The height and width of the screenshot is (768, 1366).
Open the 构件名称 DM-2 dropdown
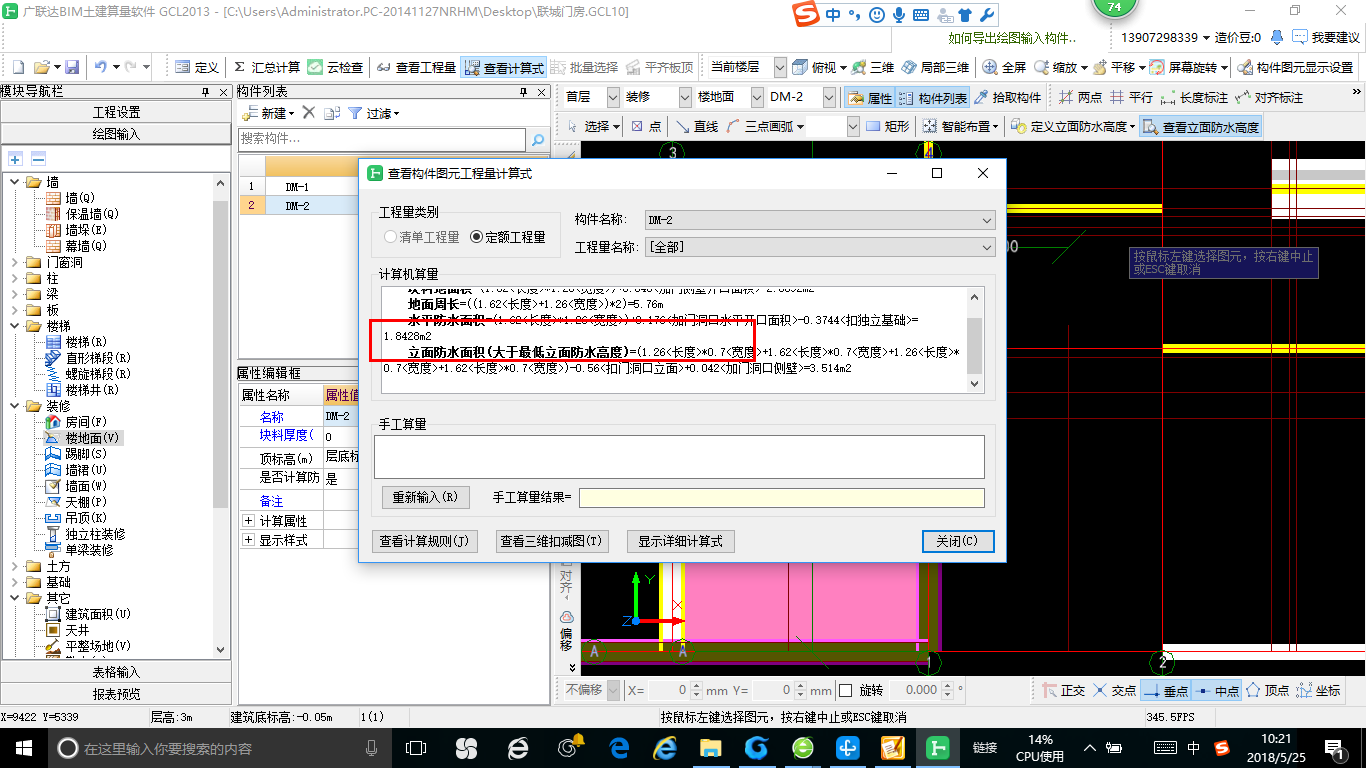click(820, 220)
